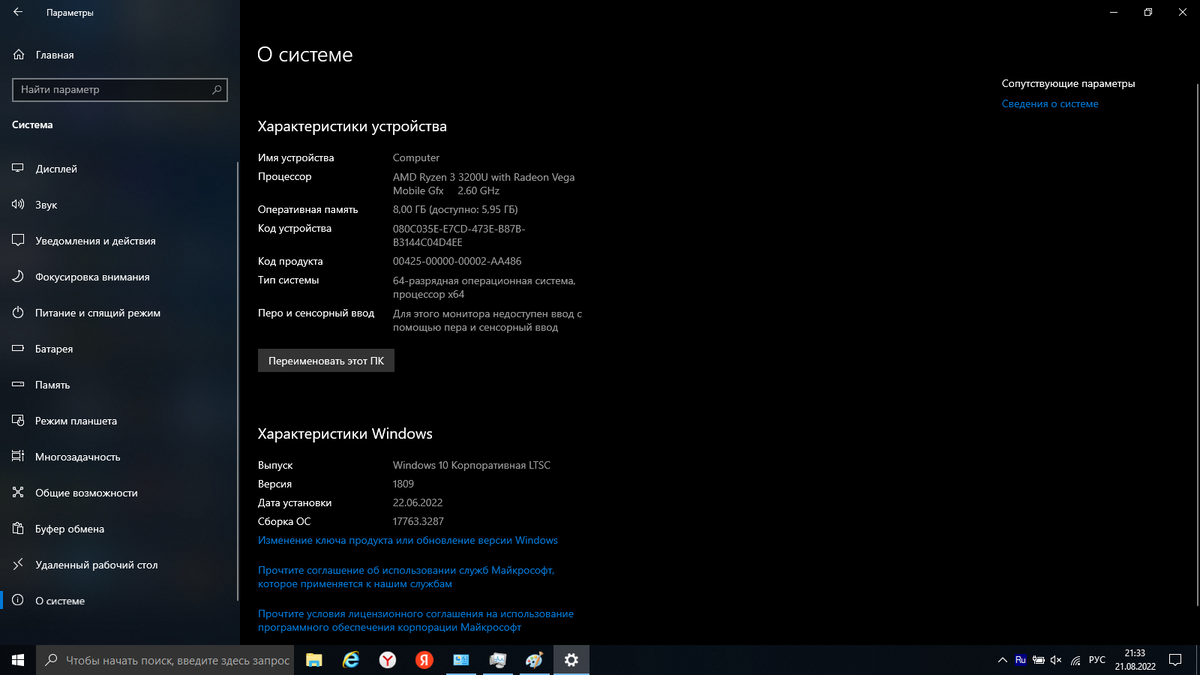Open software license terms link
This screenshot has height=675, width=1200.
coord(416,621)
